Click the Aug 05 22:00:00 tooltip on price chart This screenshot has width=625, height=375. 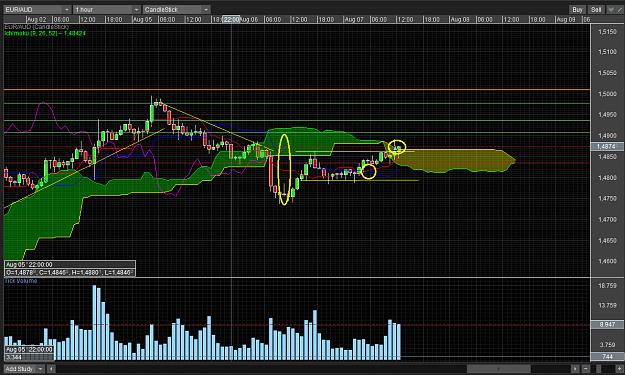(70, 265)
